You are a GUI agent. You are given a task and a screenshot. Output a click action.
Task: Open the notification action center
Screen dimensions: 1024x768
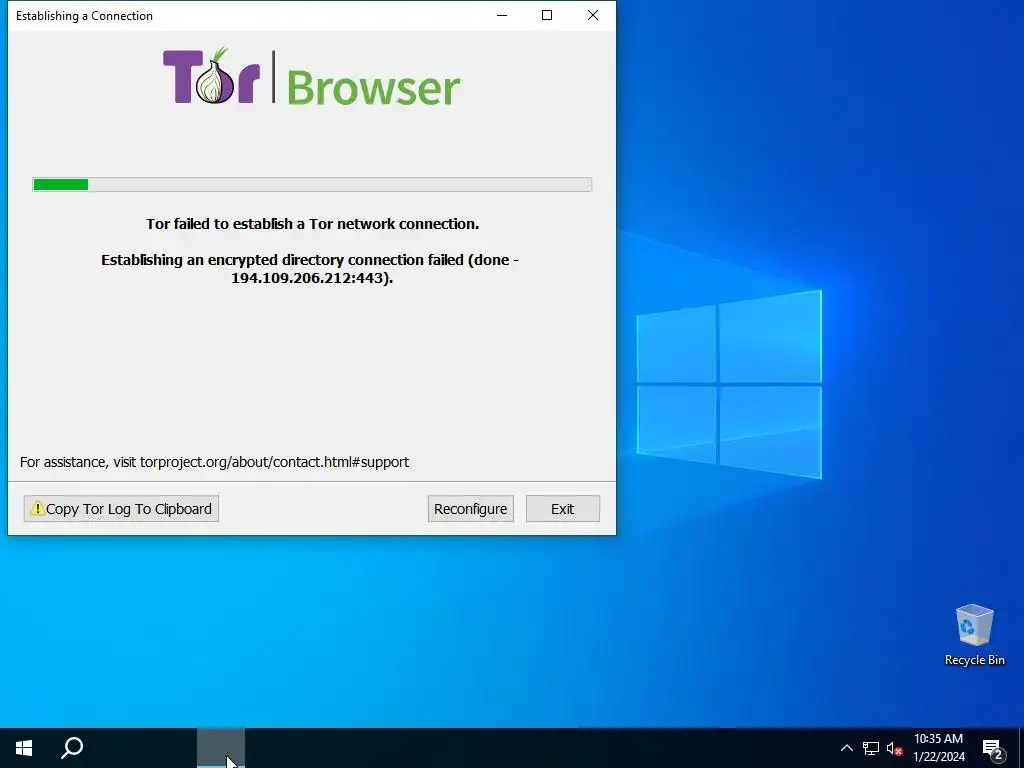click(x=992, y=748)
